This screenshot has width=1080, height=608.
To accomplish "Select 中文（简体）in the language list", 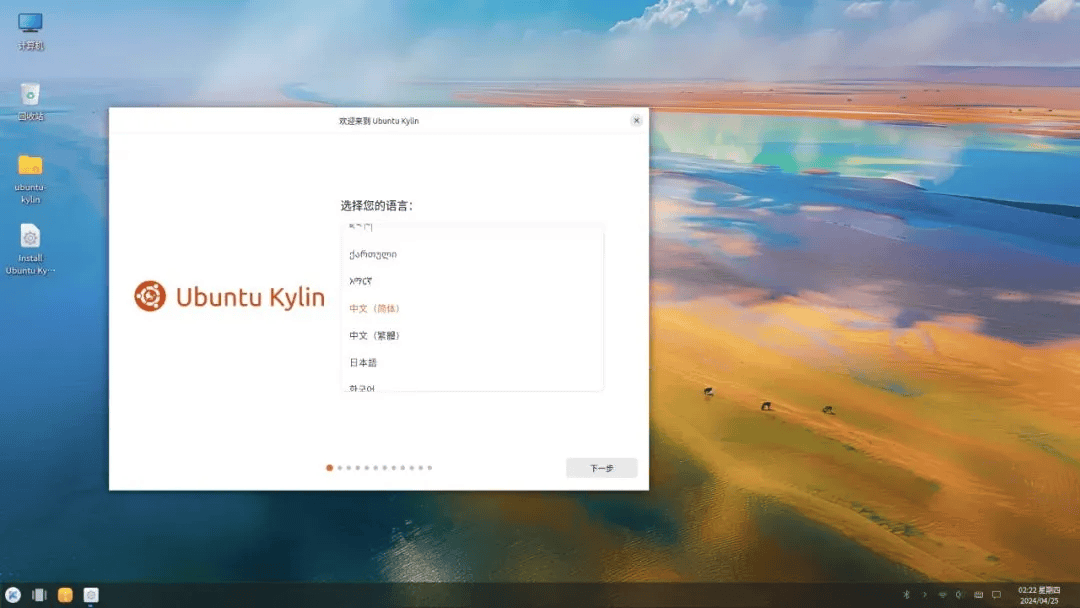I will pos(375,309).
